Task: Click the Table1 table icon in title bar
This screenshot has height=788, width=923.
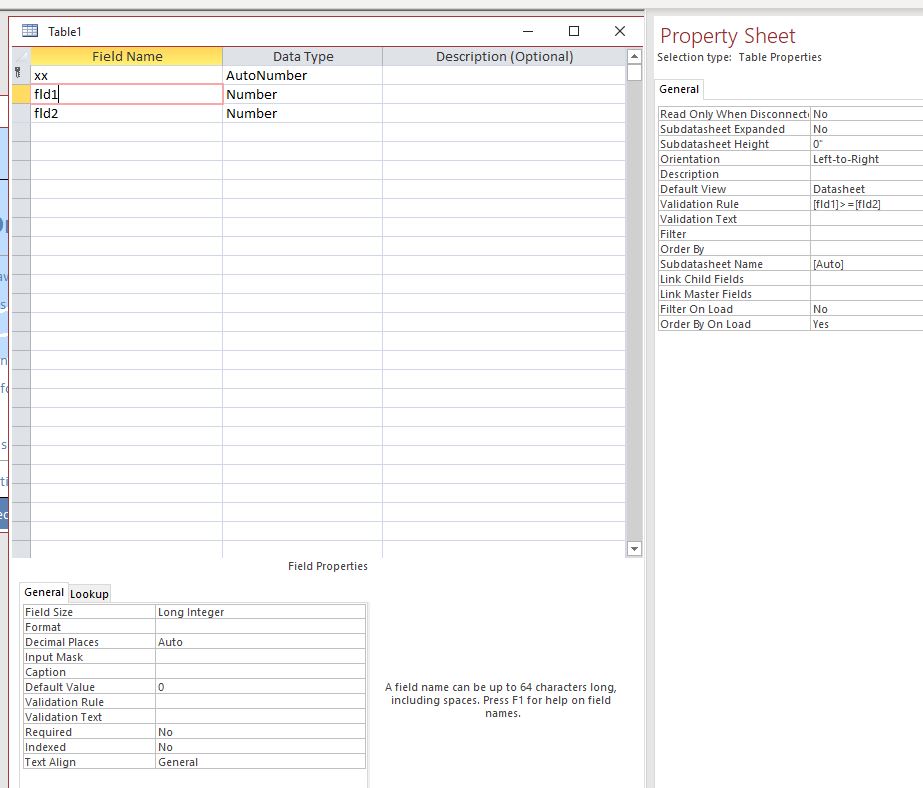Action: point(30,31)
